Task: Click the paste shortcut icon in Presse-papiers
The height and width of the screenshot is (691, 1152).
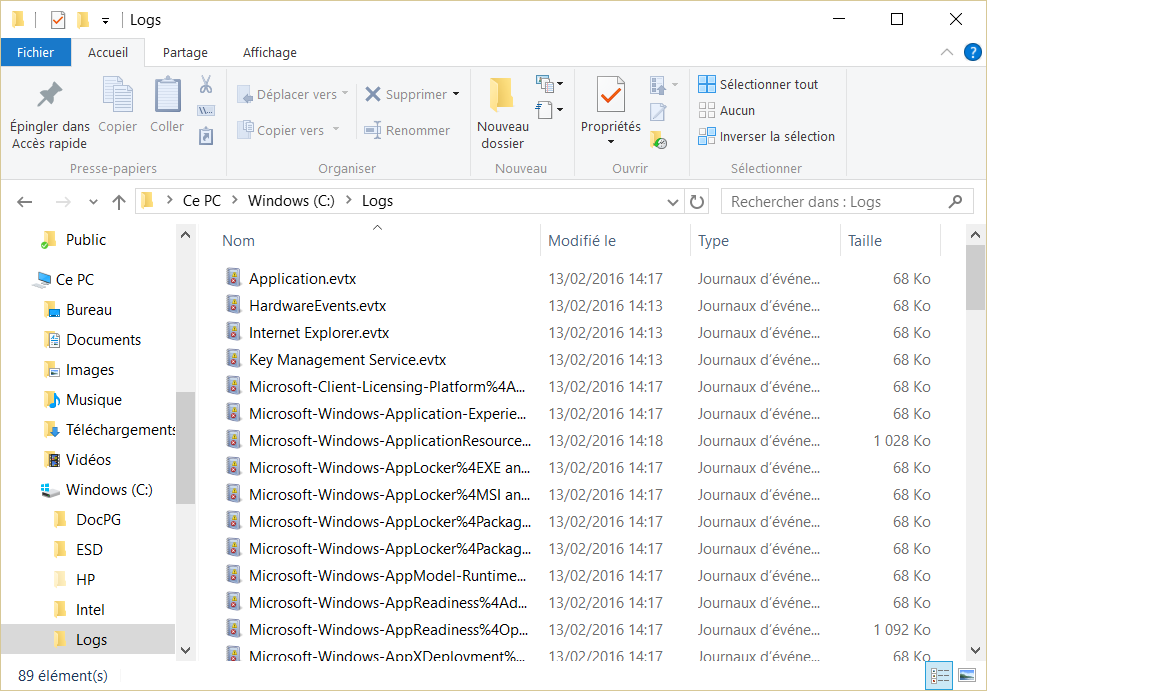Action: [x=206, y=136]
